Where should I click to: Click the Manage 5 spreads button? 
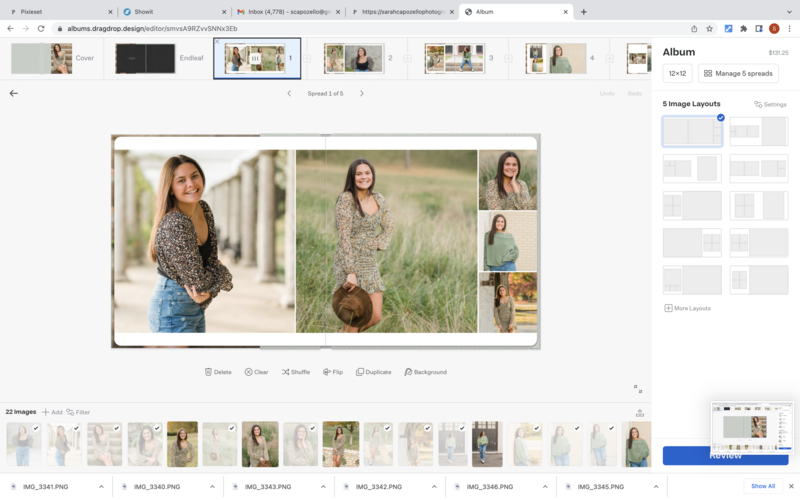point(738,73)
